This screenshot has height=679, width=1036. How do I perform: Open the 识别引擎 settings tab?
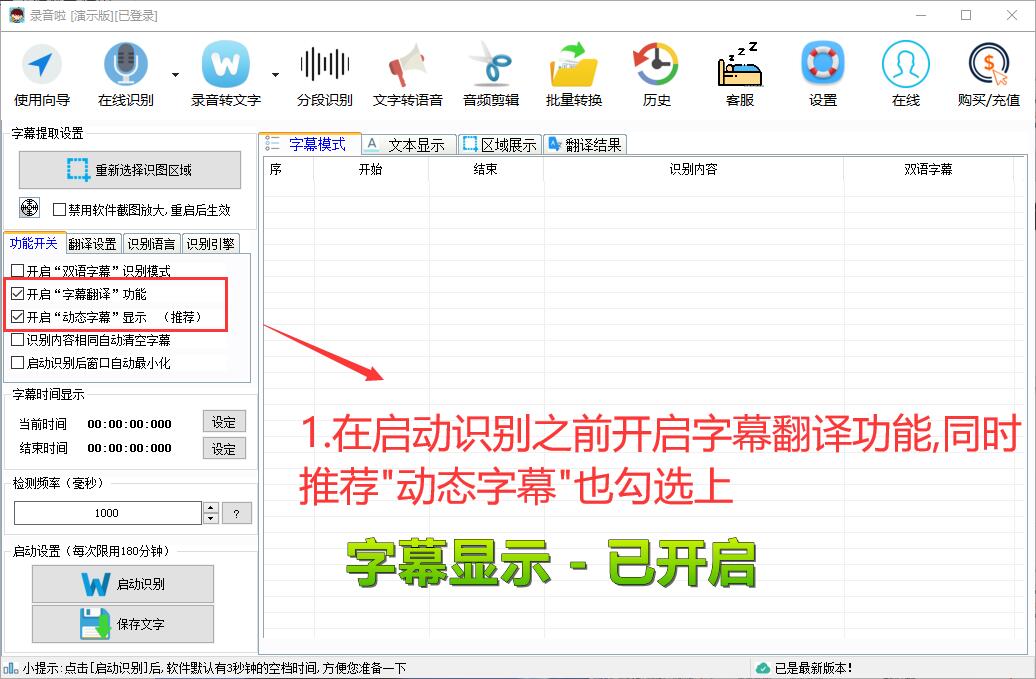coord(210,242)
